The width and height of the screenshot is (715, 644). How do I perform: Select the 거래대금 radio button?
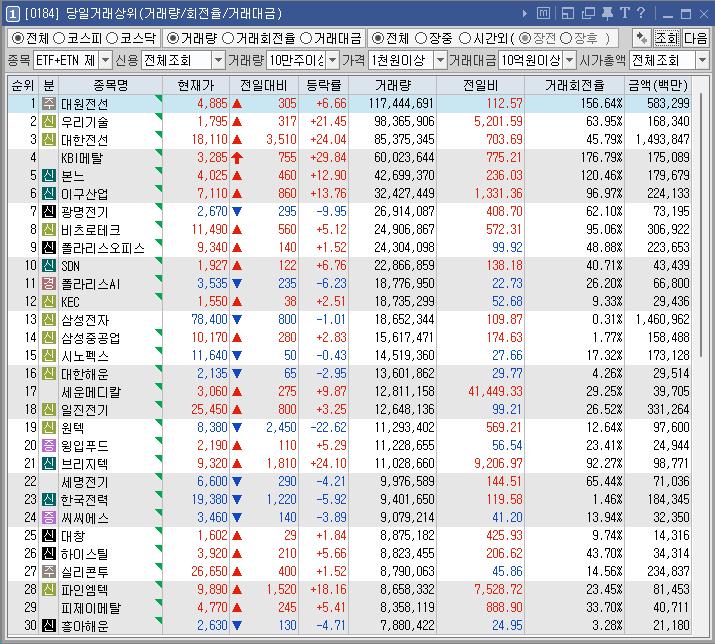coord(306,38)
